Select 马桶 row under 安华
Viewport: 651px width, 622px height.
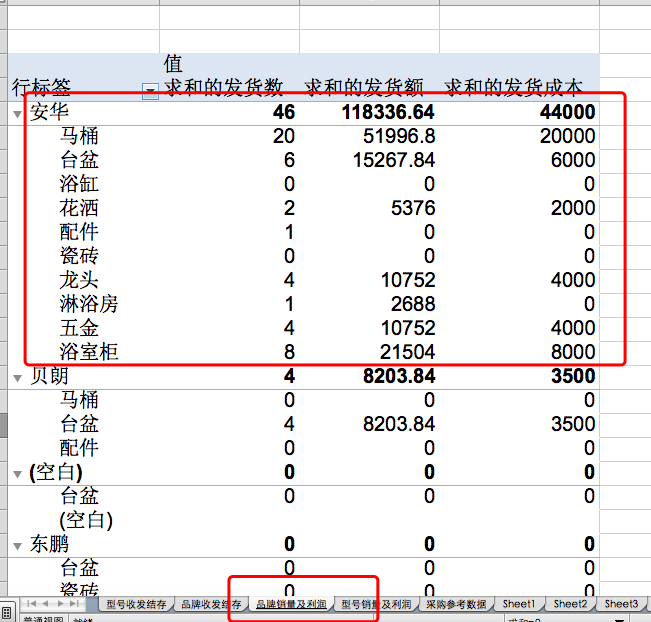(x=79, y=136)
